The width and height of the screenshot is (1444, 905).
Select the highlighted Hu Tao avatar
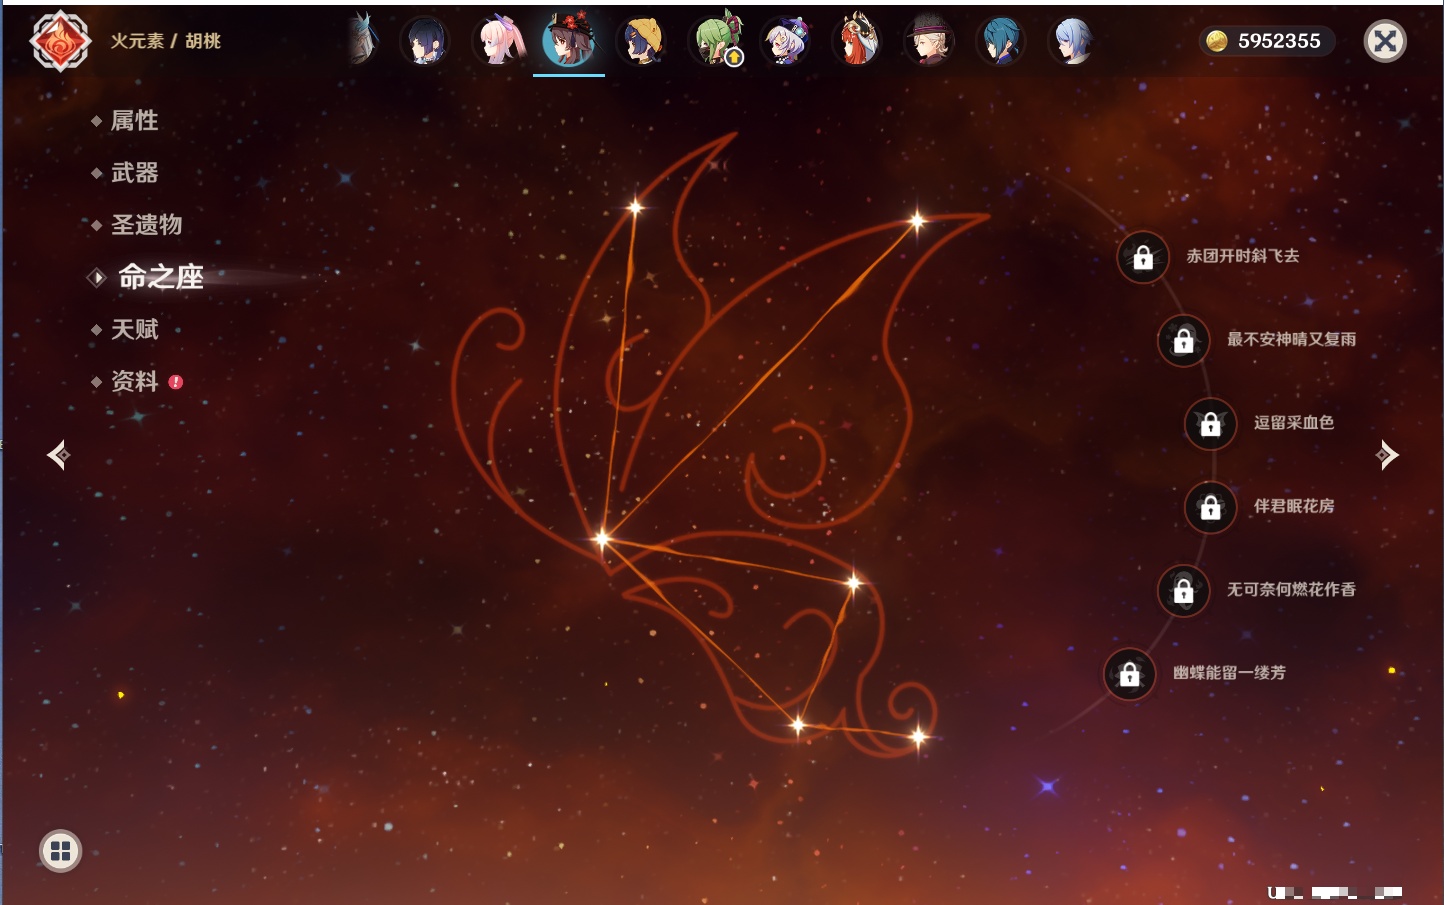tap(569, 41)
